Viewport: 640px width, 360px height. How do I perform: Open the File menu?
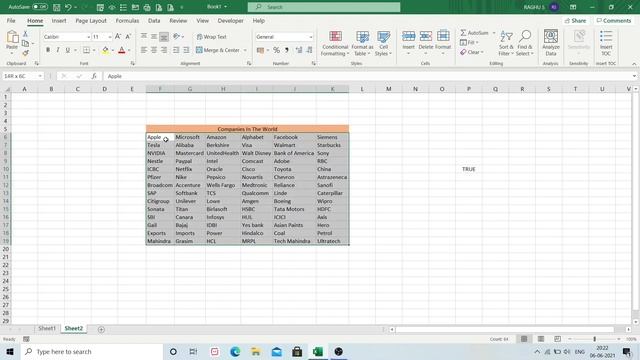[11, 20]
